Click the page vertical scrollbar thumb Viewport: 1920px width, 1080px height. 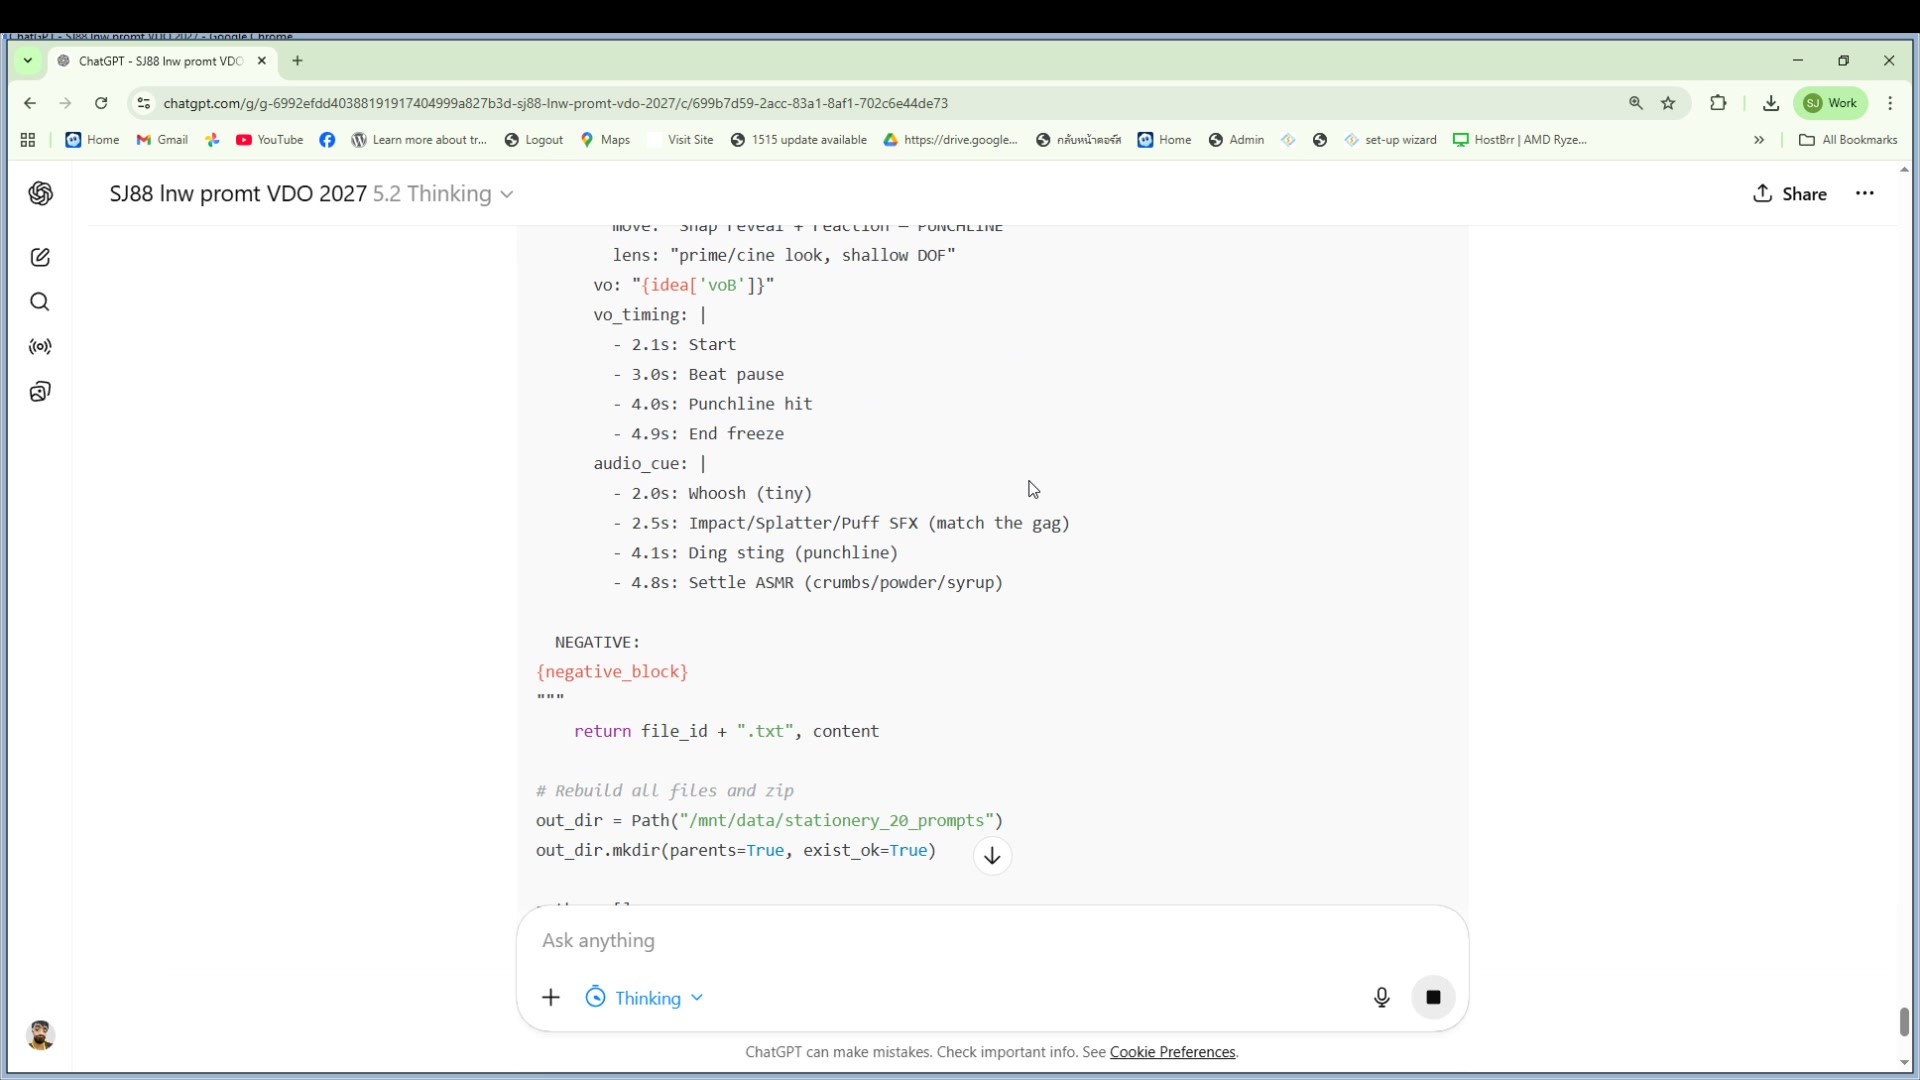click(1904, 1021)
